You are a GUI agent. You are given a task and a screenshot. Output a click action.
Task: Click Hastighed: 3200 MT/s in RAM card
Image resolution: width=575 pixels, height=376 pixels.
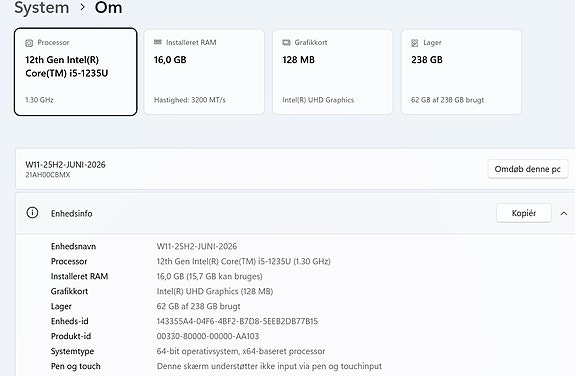tap(190, 100)
